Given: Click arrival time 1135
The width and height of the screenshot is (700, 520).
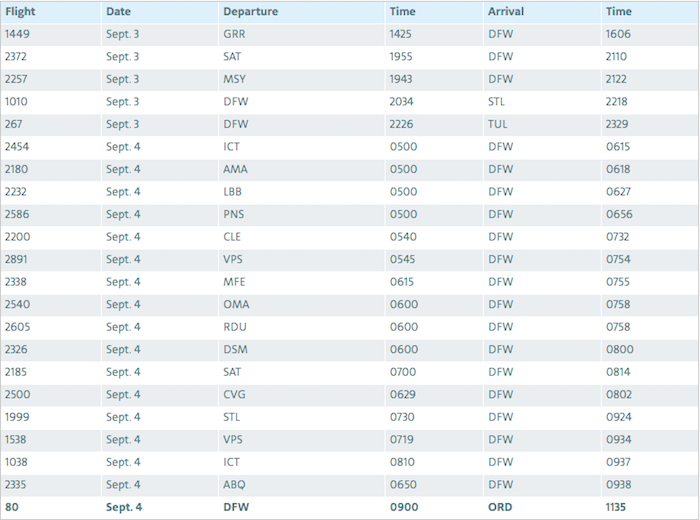Looking at the screenshot, I should coord(616,508).
